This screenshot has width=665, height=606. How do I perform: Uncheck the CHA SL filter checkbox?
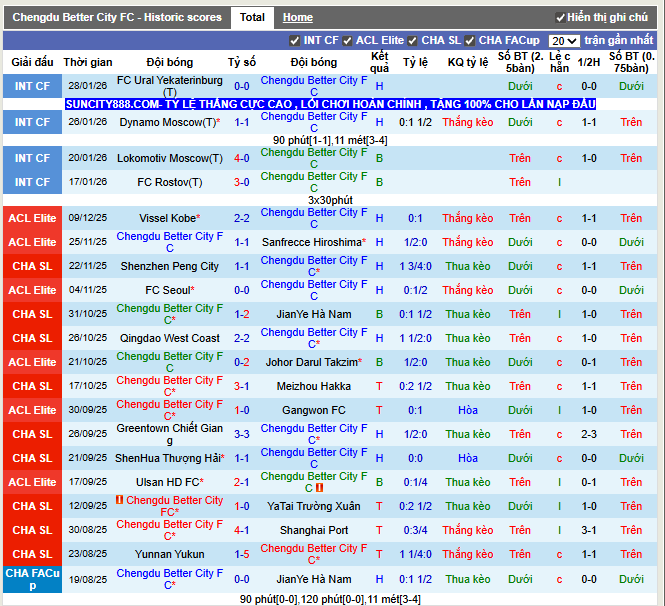pos(412,41)
